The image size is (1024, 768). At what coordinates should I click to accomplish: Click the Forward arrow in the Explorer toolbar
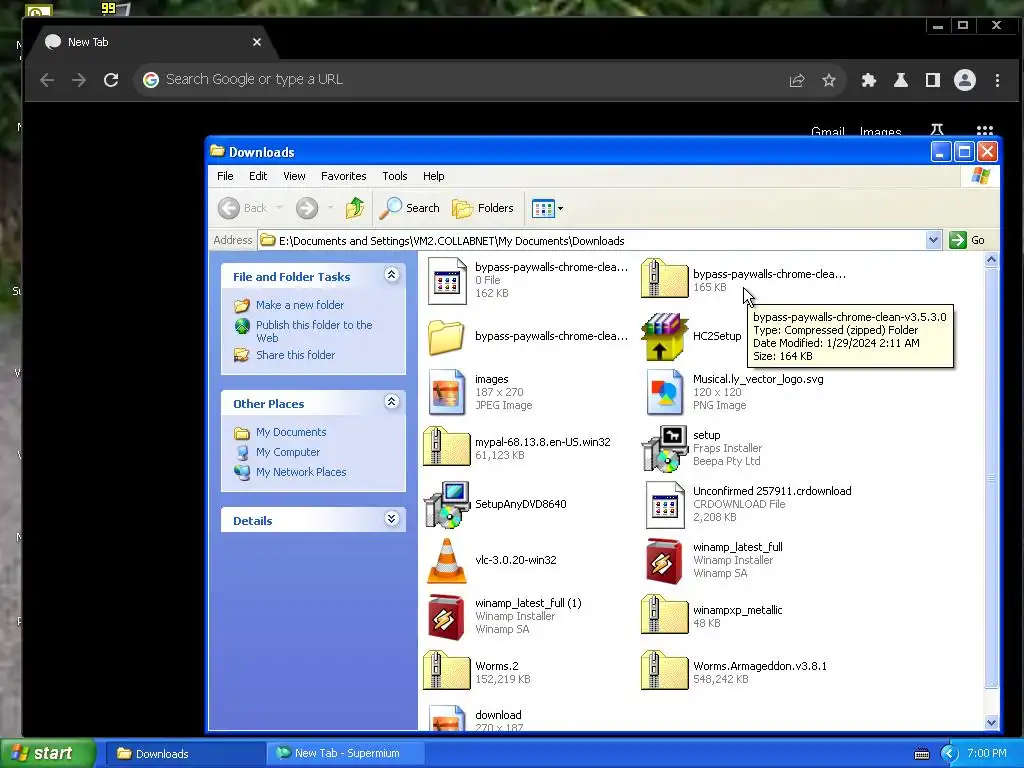point(307,208)
